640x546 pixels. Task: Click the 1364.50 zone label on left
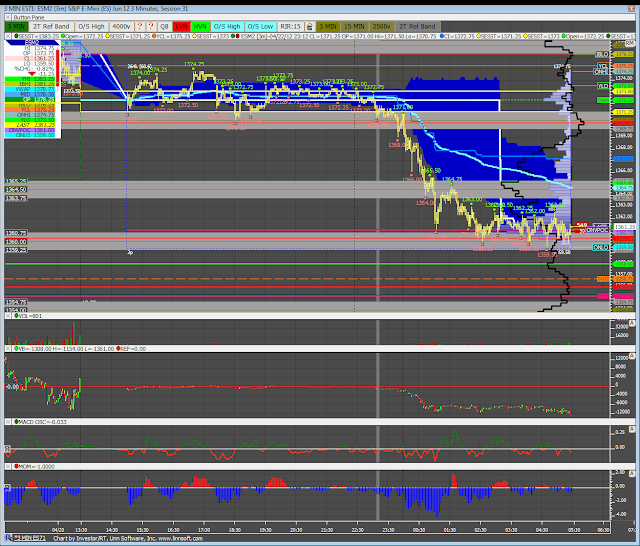[x=16, y=189]
